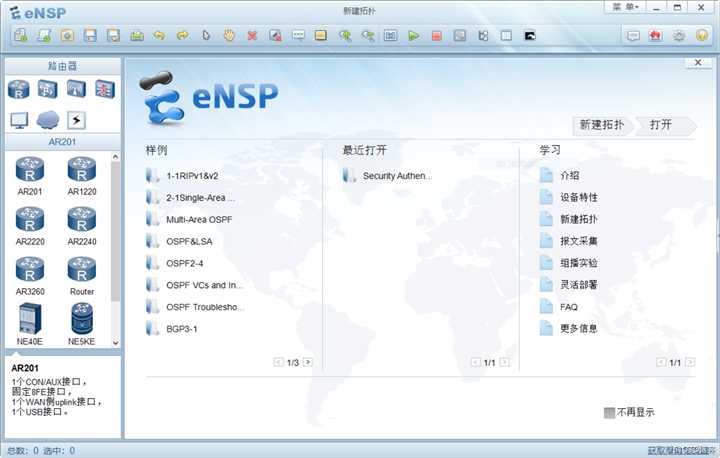Select the switch device category icon
720x458 pixels.
tap(47, 89)
